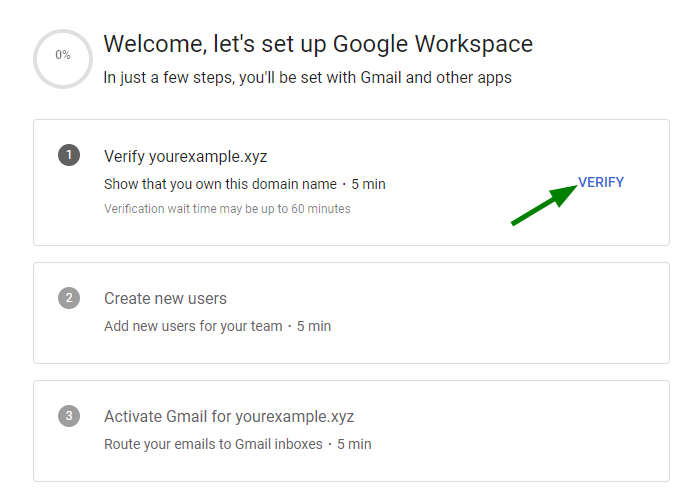Click '5 min' in the Activate Gmail card
This screenshot has height=499, width=697.
coord(354,443)
